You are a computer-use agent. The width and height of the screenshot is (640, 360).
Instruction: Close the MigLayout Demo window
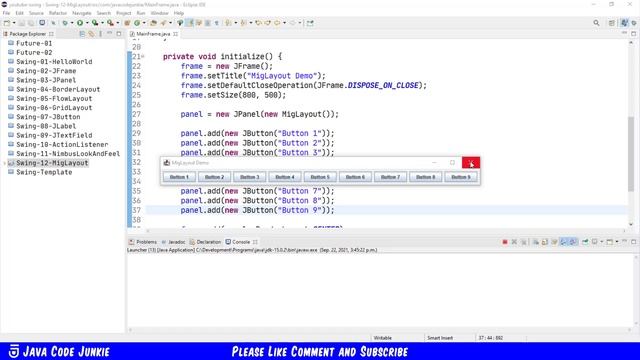pyautogui.click(x=471, y=162)
